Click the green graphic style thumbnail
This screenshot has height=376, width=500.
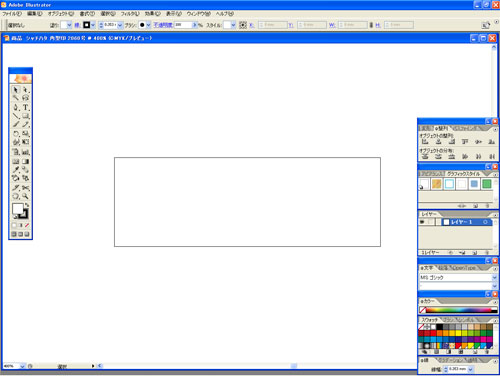point(486,184)
